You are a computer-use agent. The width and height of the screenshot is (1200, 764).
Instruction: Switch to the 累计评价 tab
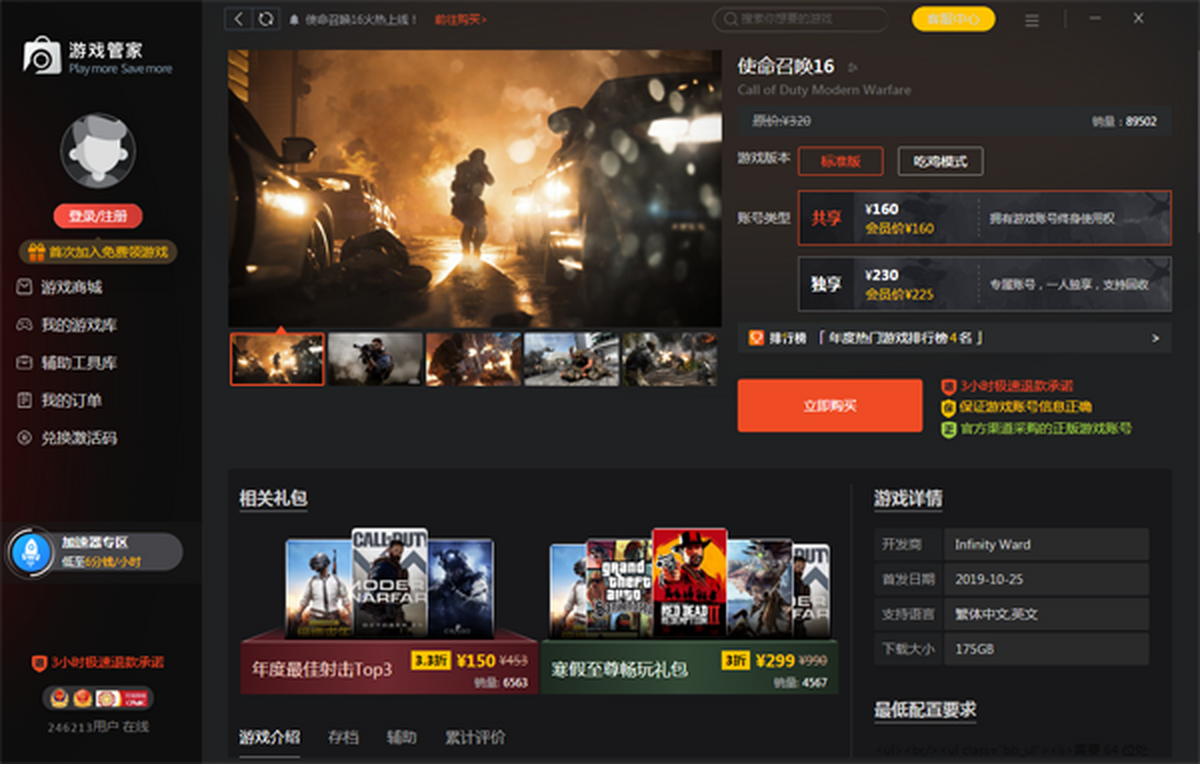[x=475, y=738]
